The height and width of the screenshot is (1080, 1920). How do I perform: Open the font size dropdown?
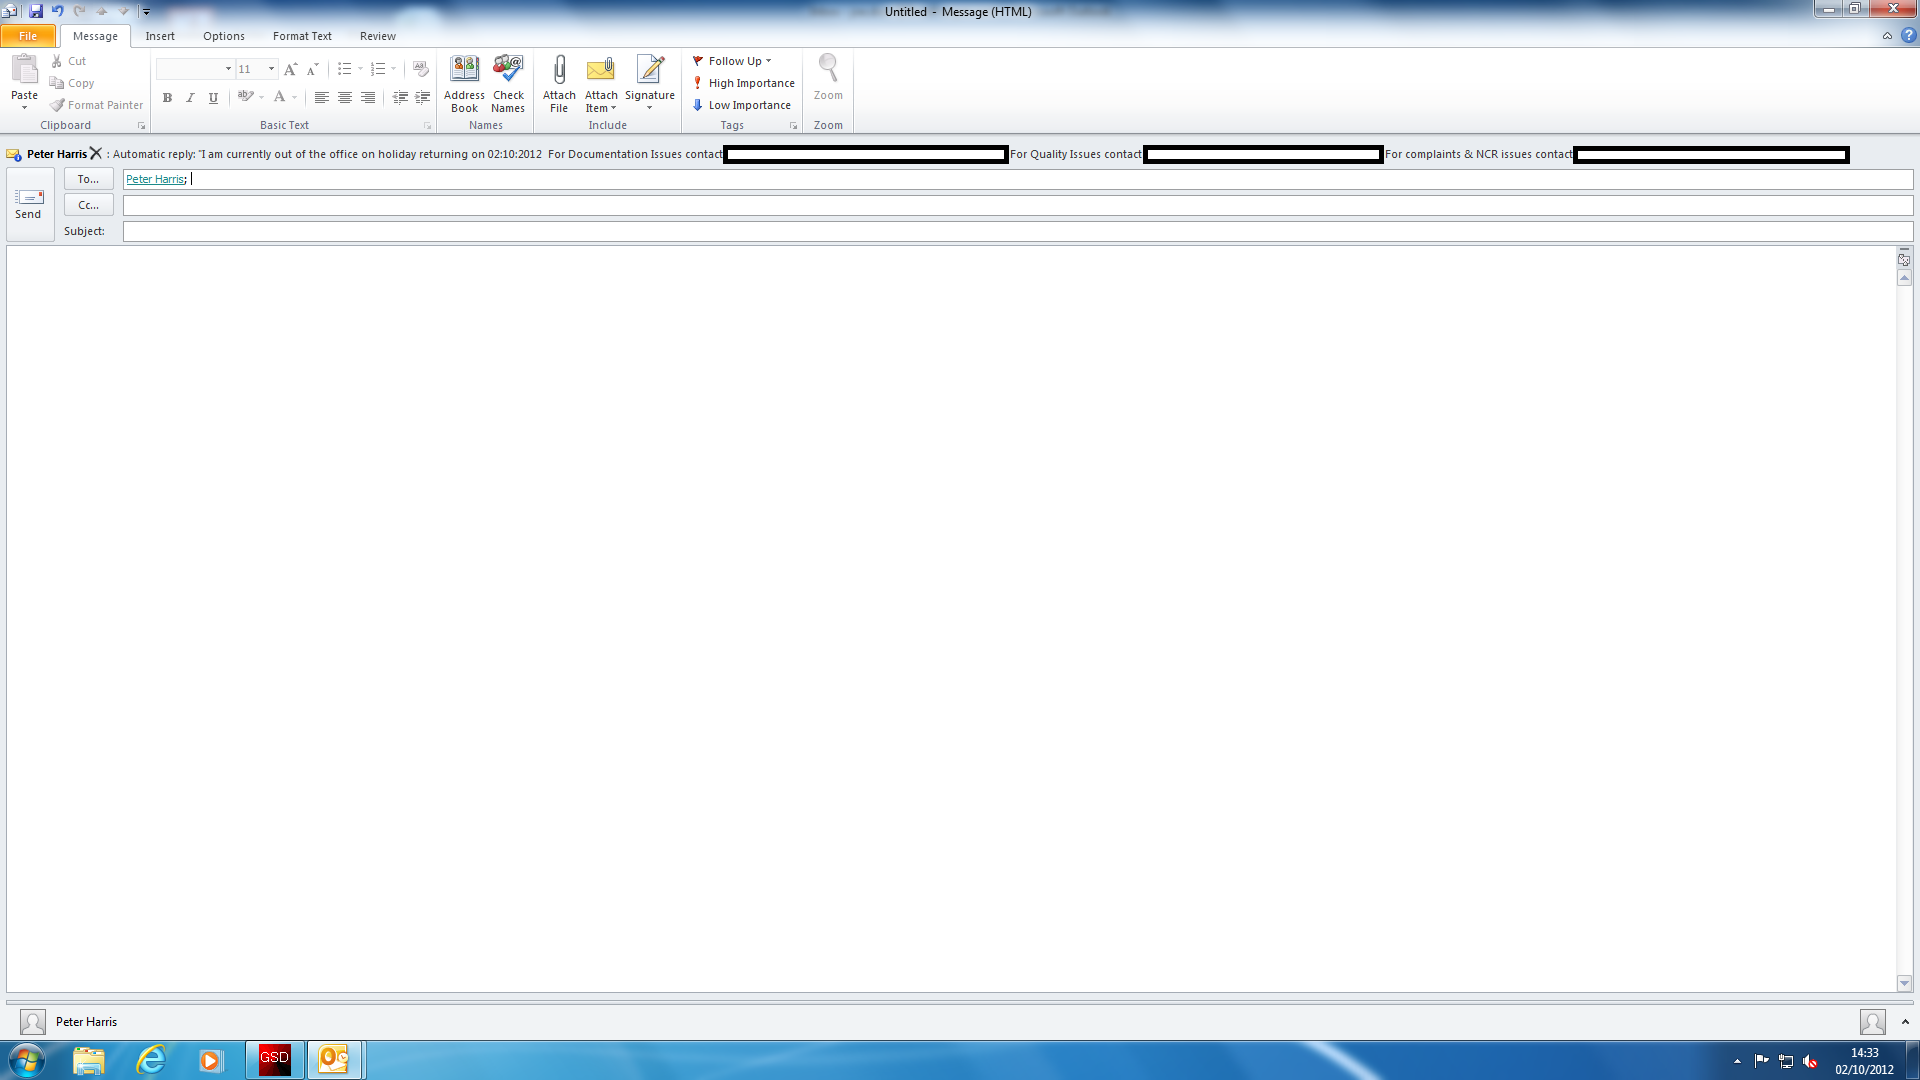(x=271, y=69)
